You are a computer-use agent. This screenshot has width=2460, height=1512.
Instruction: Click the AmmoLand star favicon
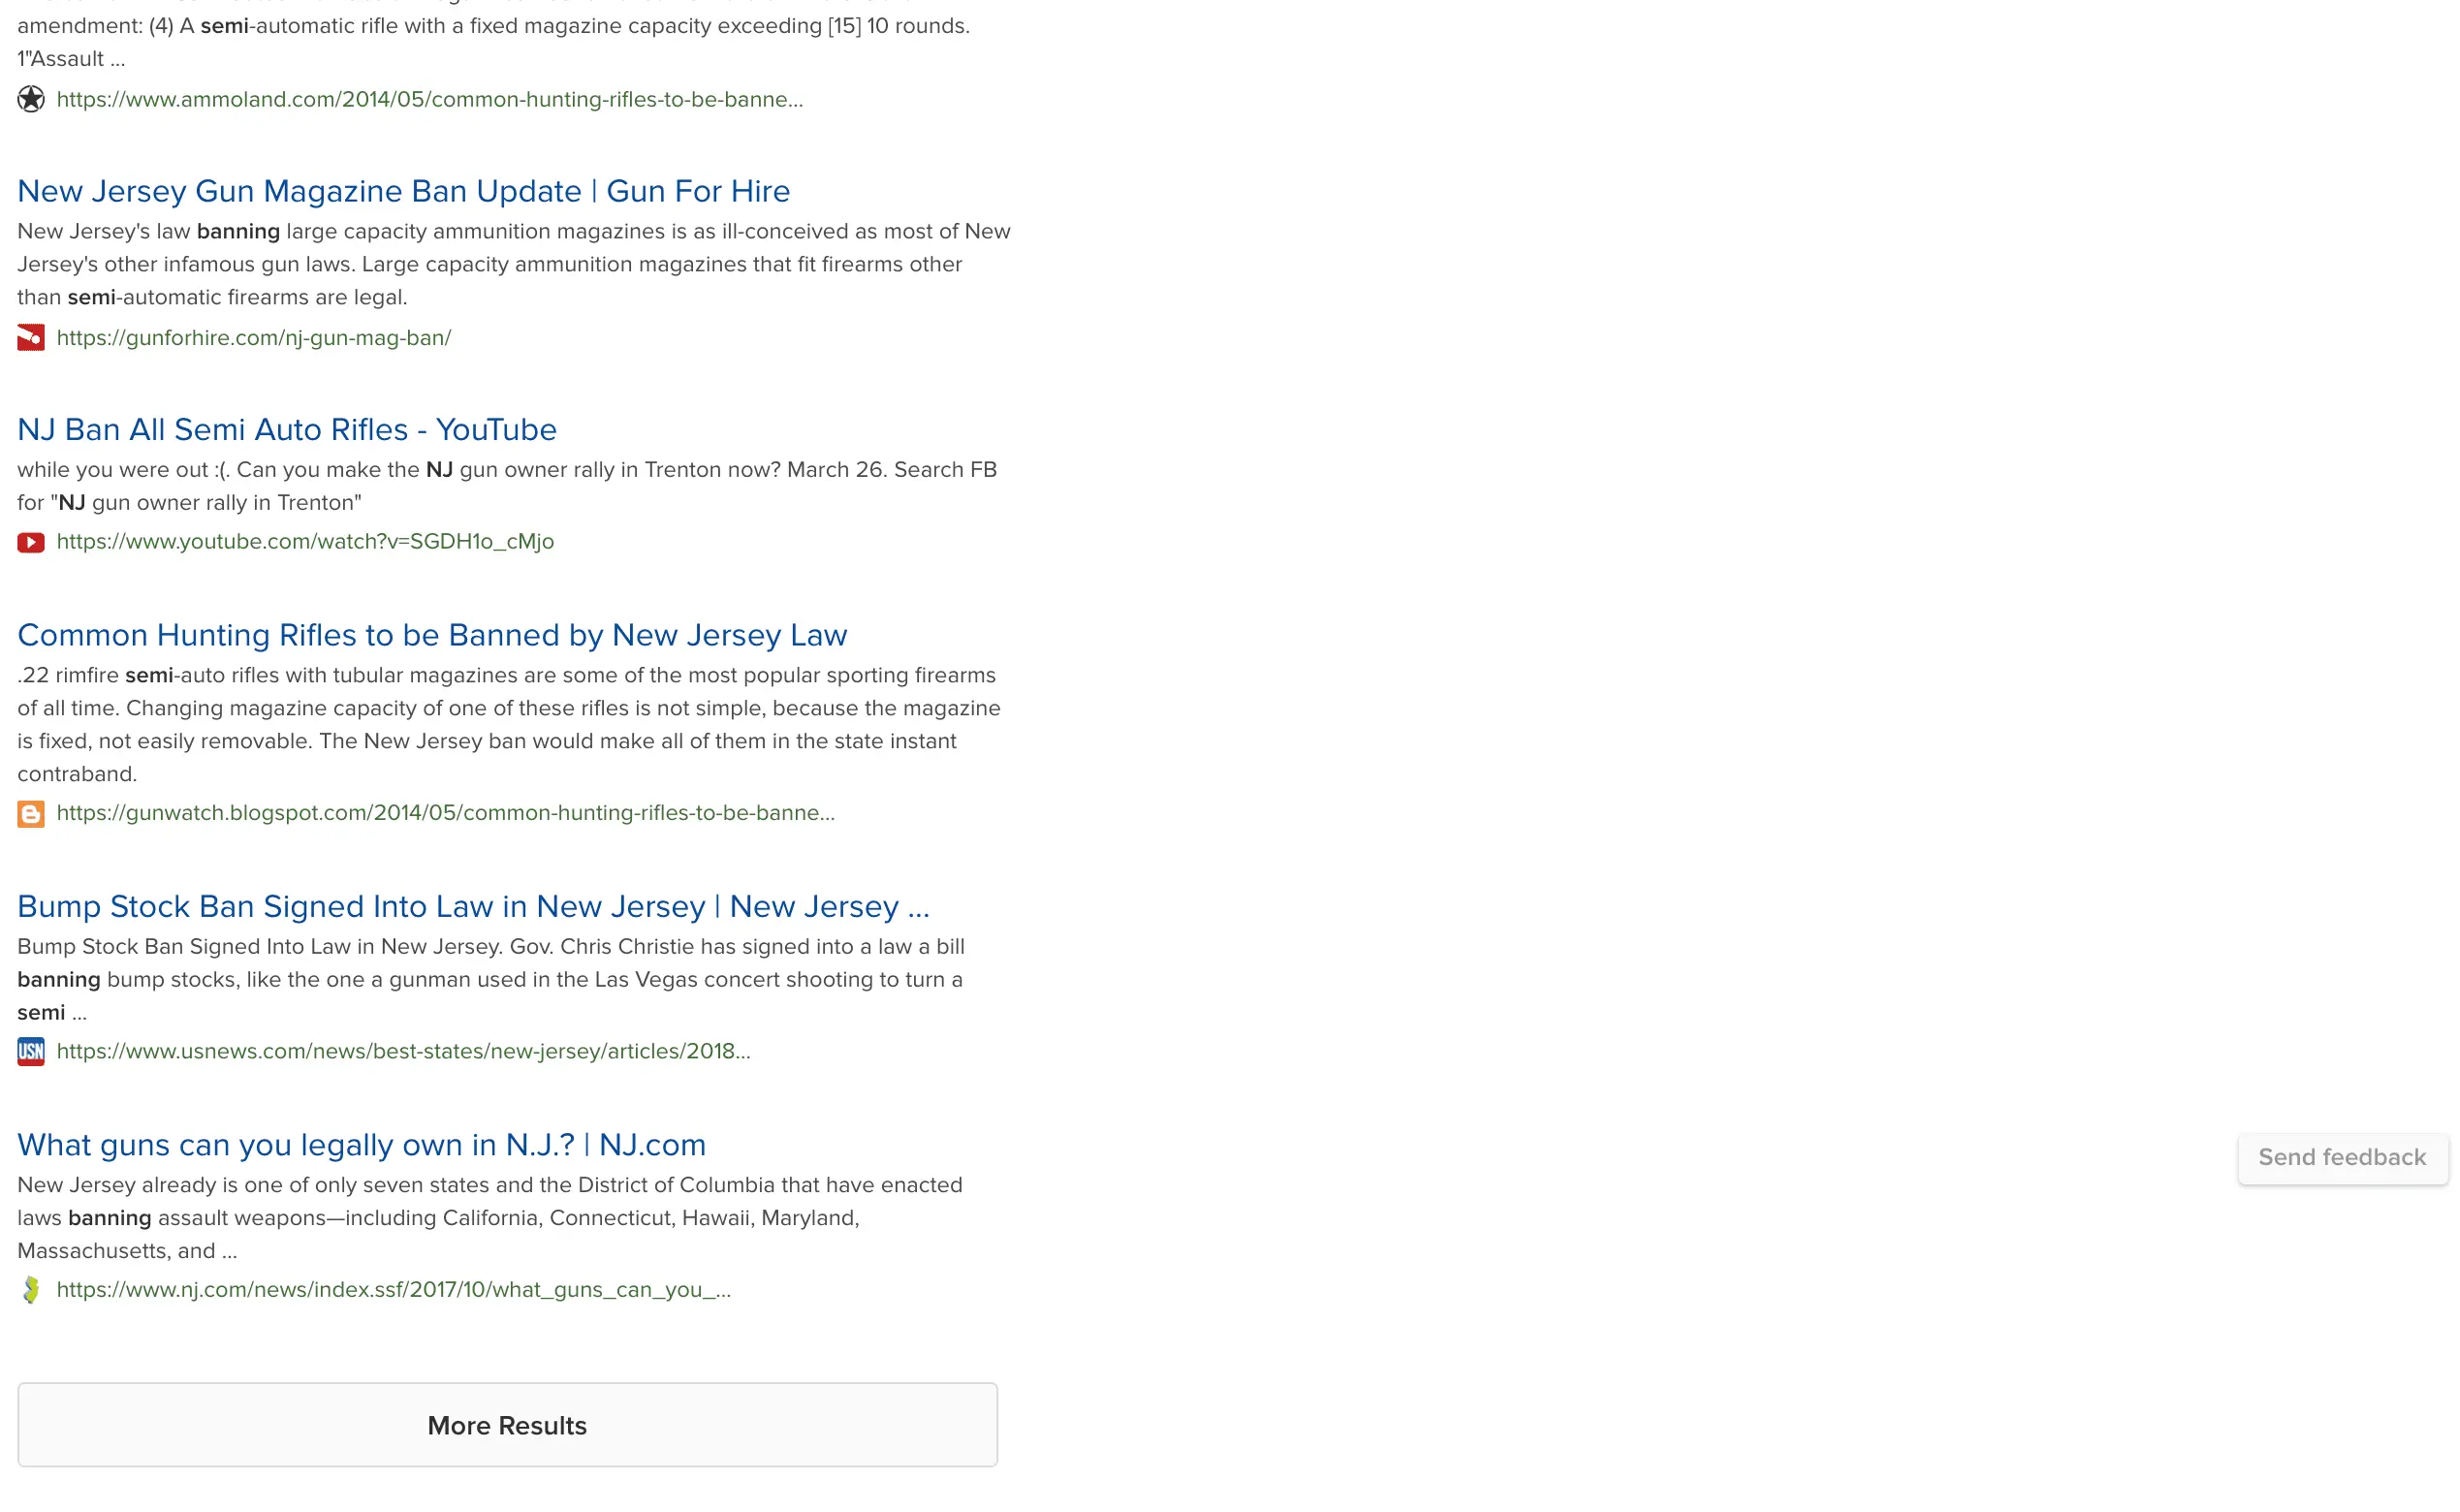point(31,99)
